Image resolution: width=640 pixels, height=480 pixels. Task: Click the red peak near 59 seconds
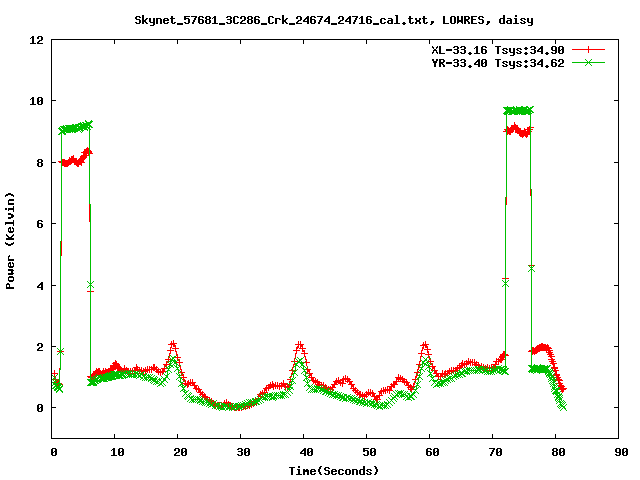coord(425,346)
